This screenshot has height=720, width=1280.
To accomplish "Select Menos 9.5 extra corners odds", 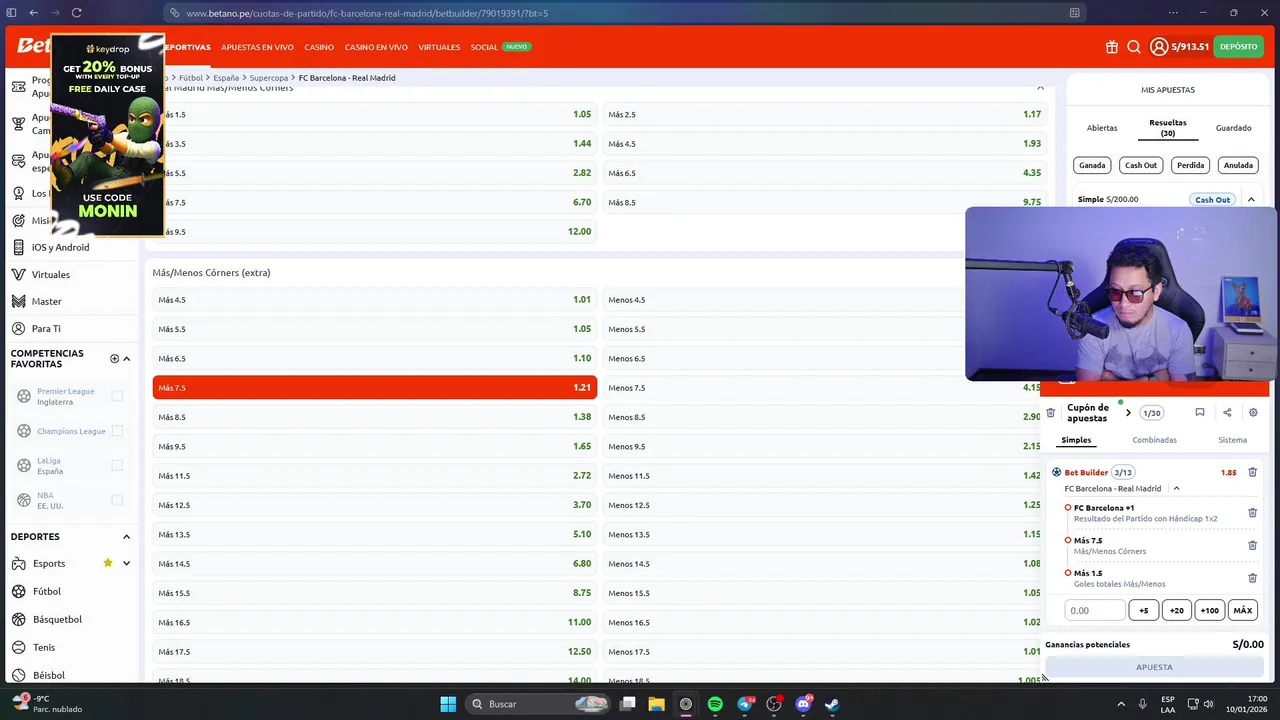I will (824, 446).
